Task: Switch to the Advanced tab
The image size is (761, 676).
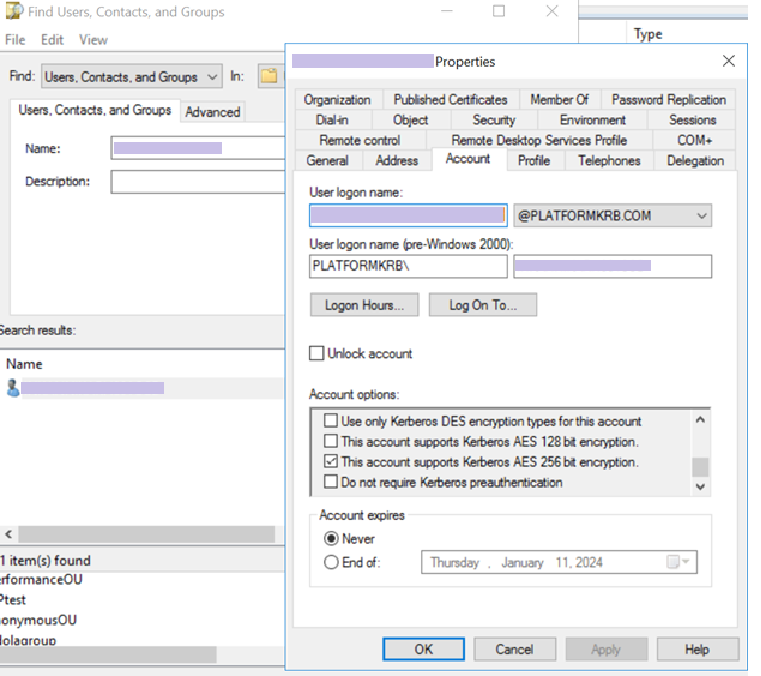Action: click(213, 112)
